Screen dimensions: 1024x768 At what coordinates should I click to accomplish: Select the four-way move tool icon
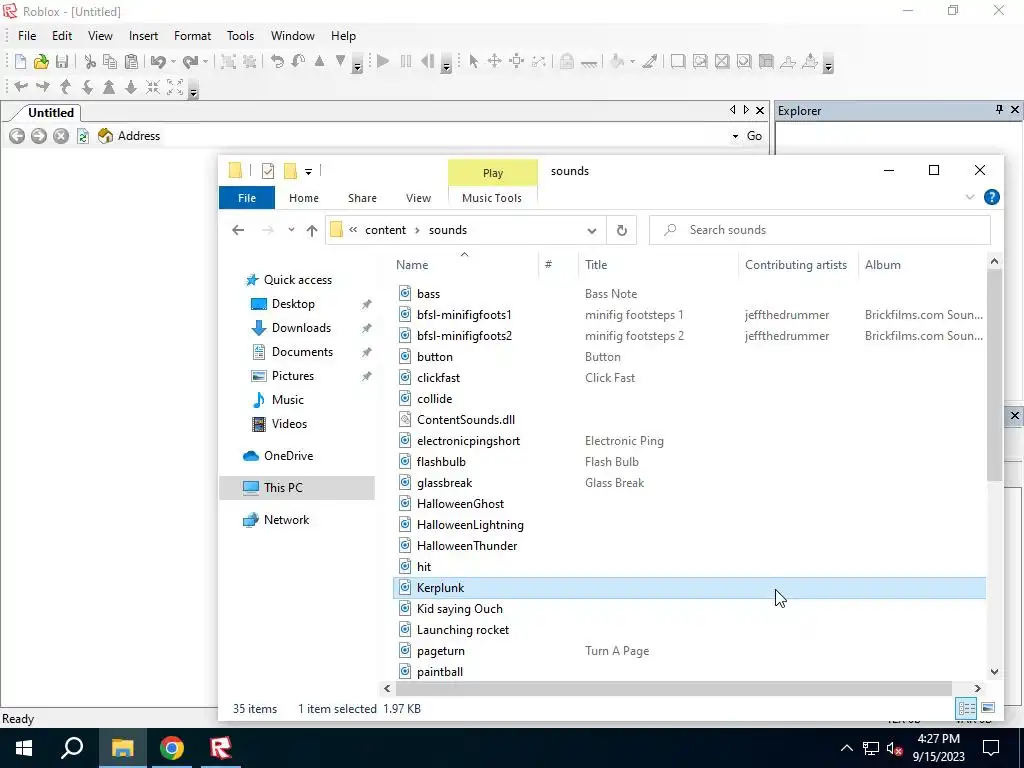[x=494, y=61]
